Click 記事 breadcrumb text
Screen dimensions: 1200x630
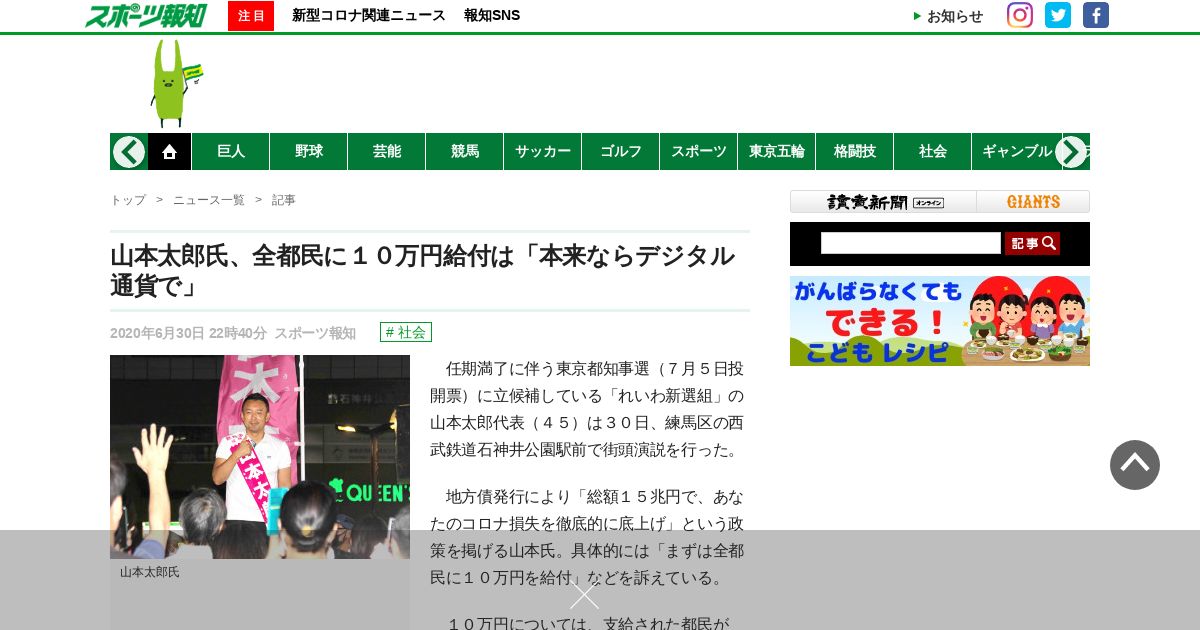pos(284,200)
